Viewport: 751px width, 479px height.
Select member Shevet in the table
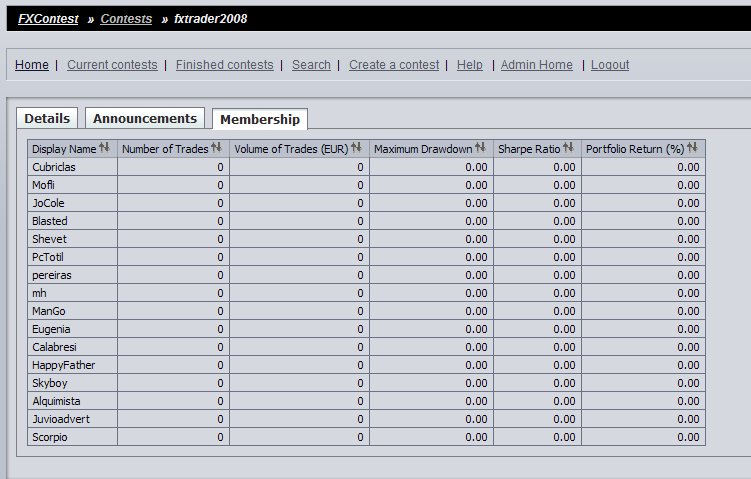[x=49, y=239]
